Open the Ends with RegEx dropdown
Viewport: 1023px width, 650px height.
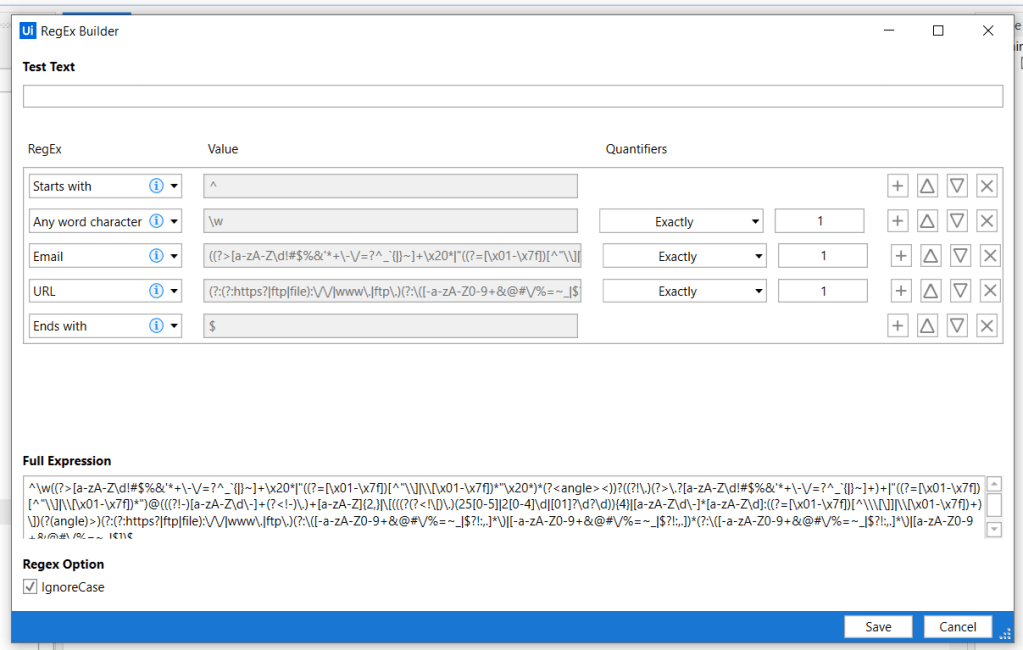pos(174,326)
